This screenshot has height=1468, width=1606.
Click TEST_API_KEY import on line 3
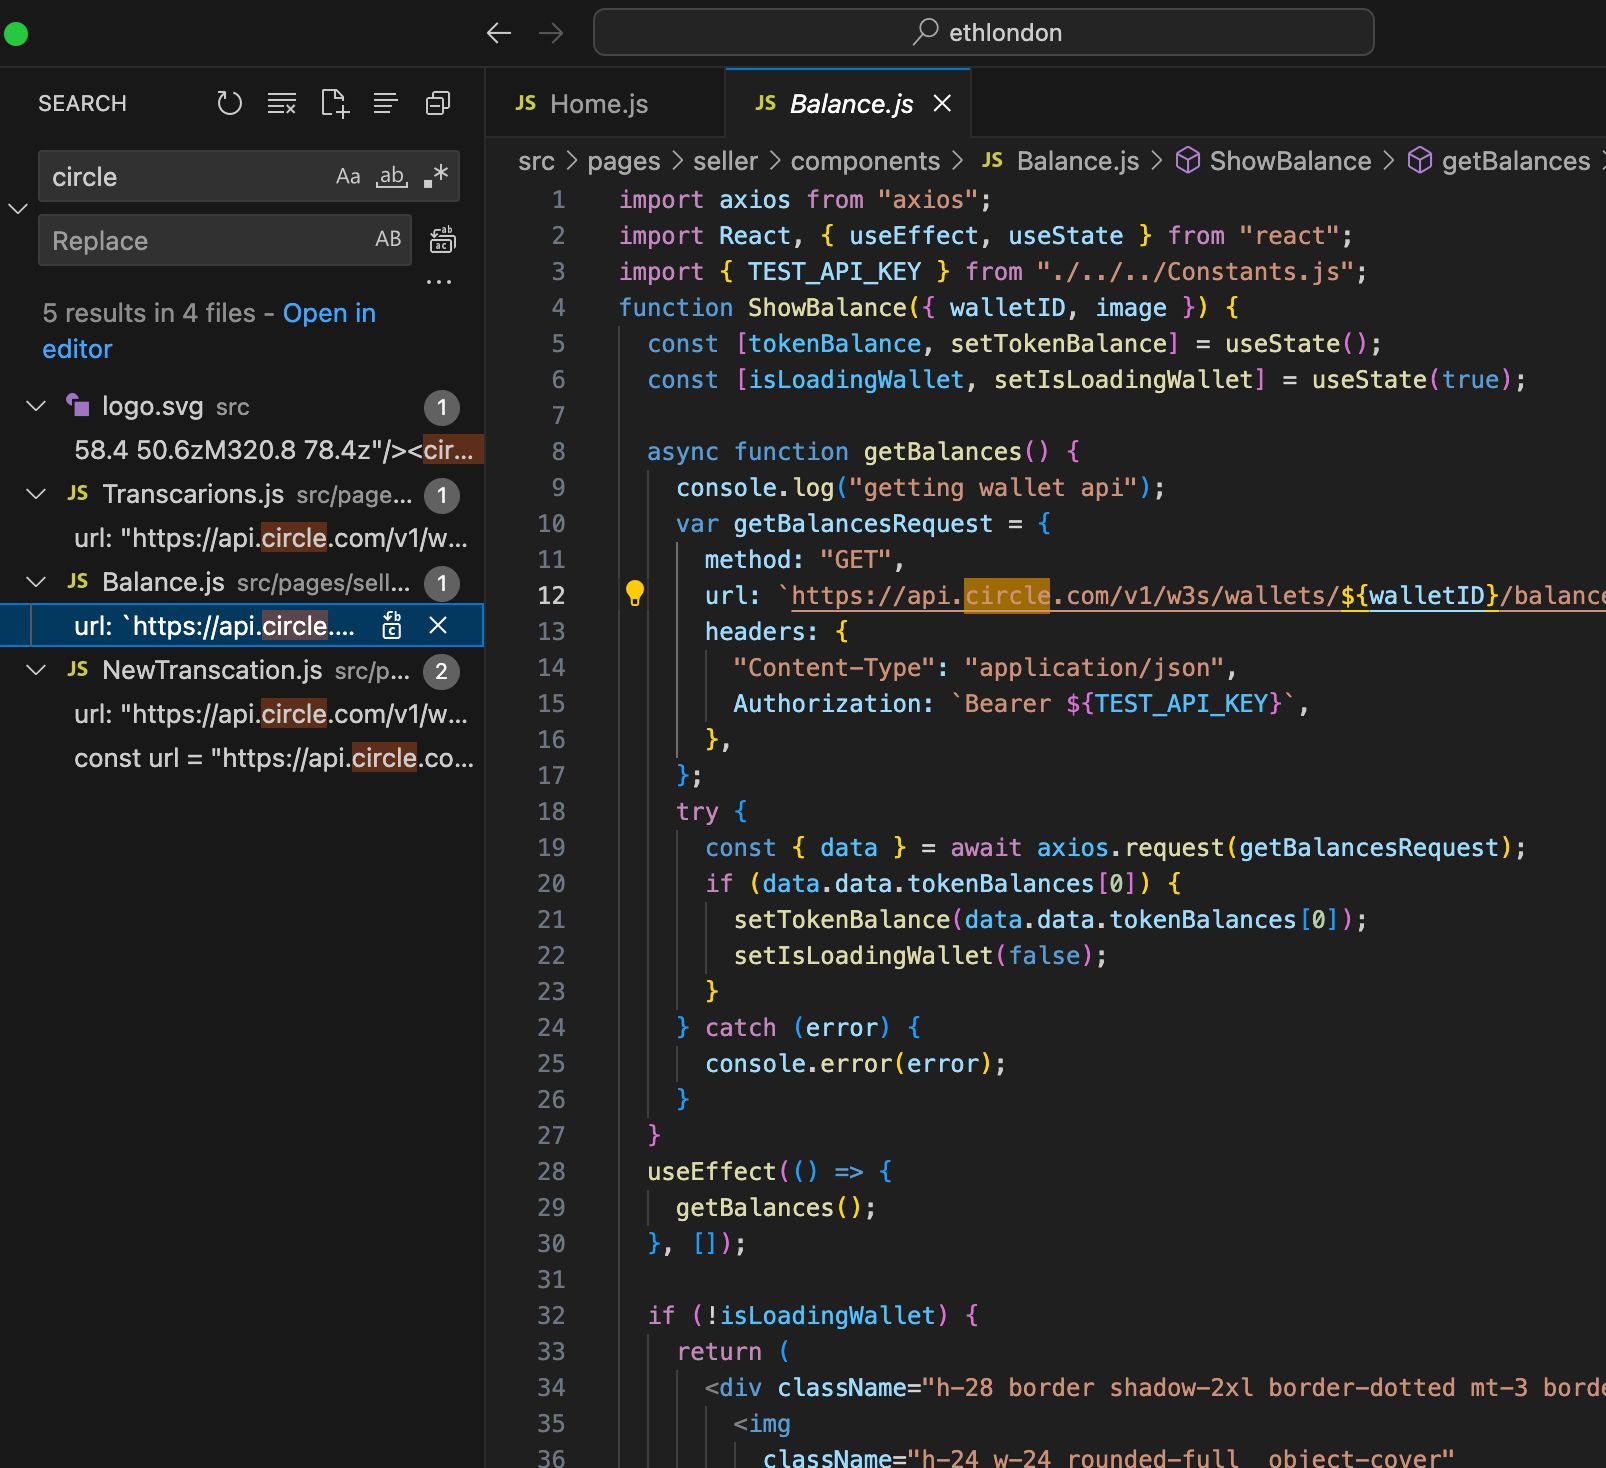click(x=834, y=271)
